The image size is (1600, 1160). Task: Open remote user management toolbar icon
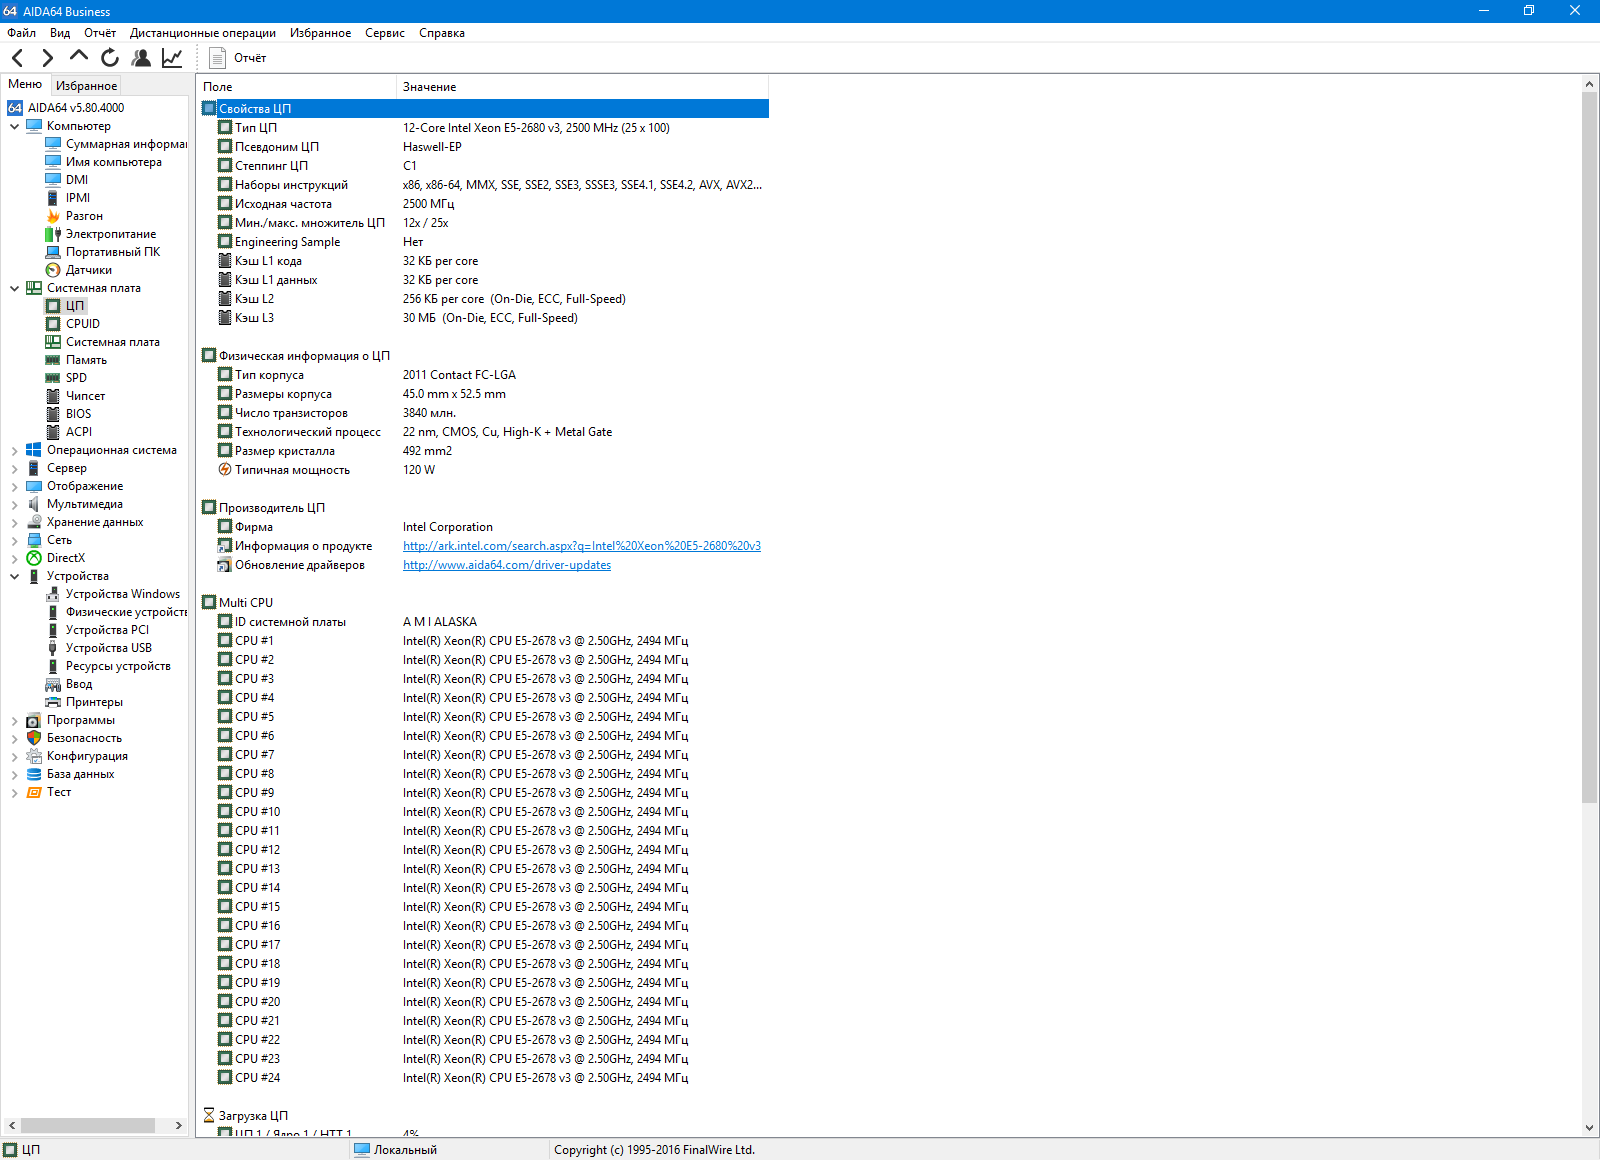pos(141,58)
